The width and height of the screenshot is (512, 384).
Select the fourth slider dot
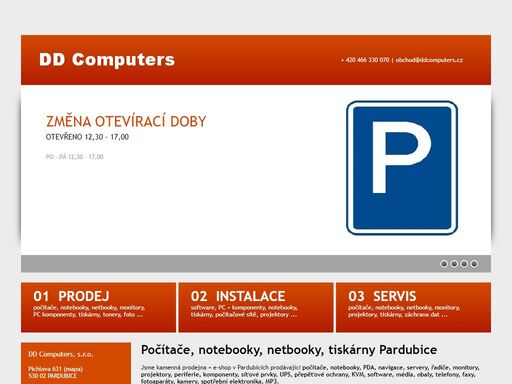474,264
